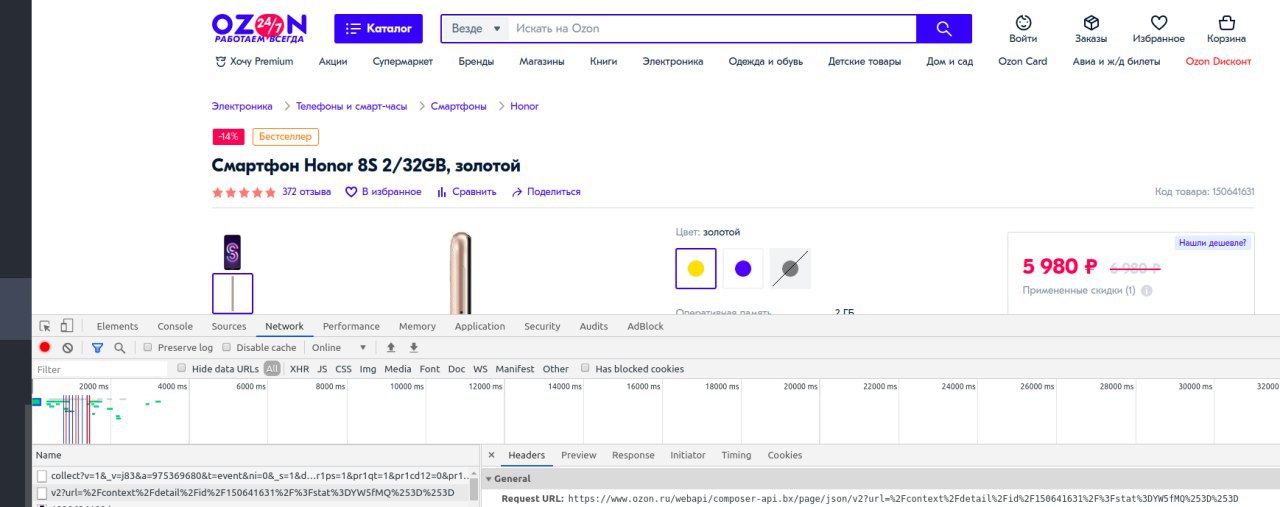
Task: Select the phone side-view thumbnail
Action: point(232,294)
